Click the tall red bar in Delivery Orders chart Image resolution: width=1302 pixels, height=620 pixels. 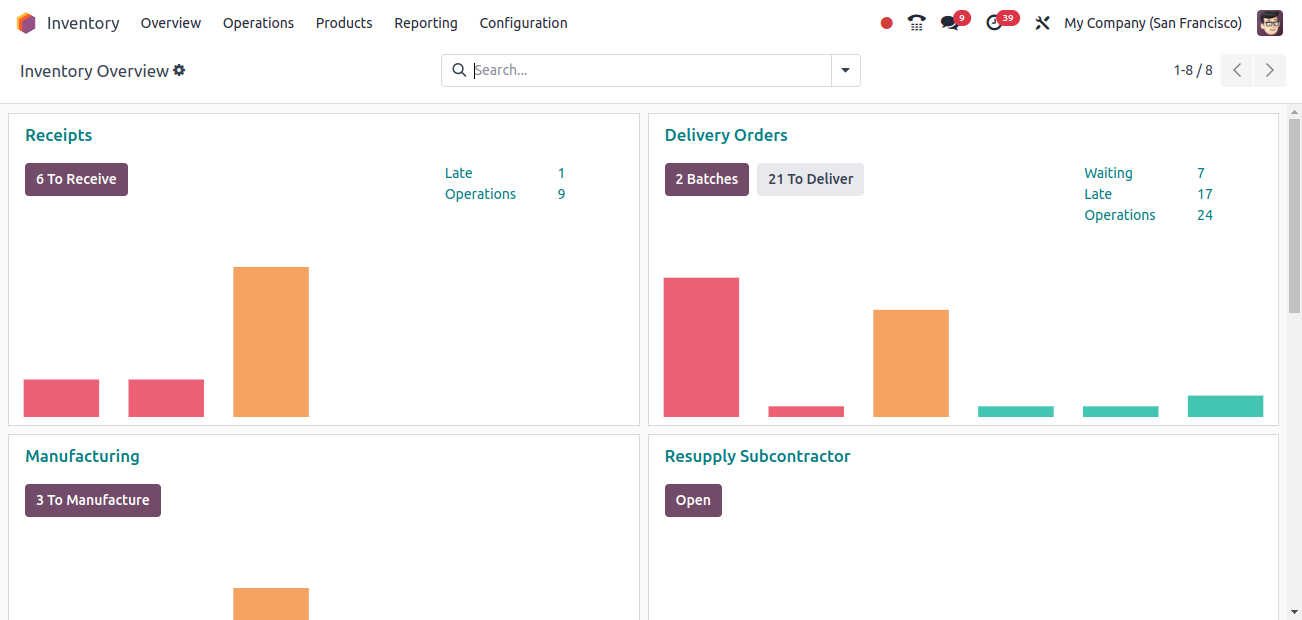[x=701, y=347]
